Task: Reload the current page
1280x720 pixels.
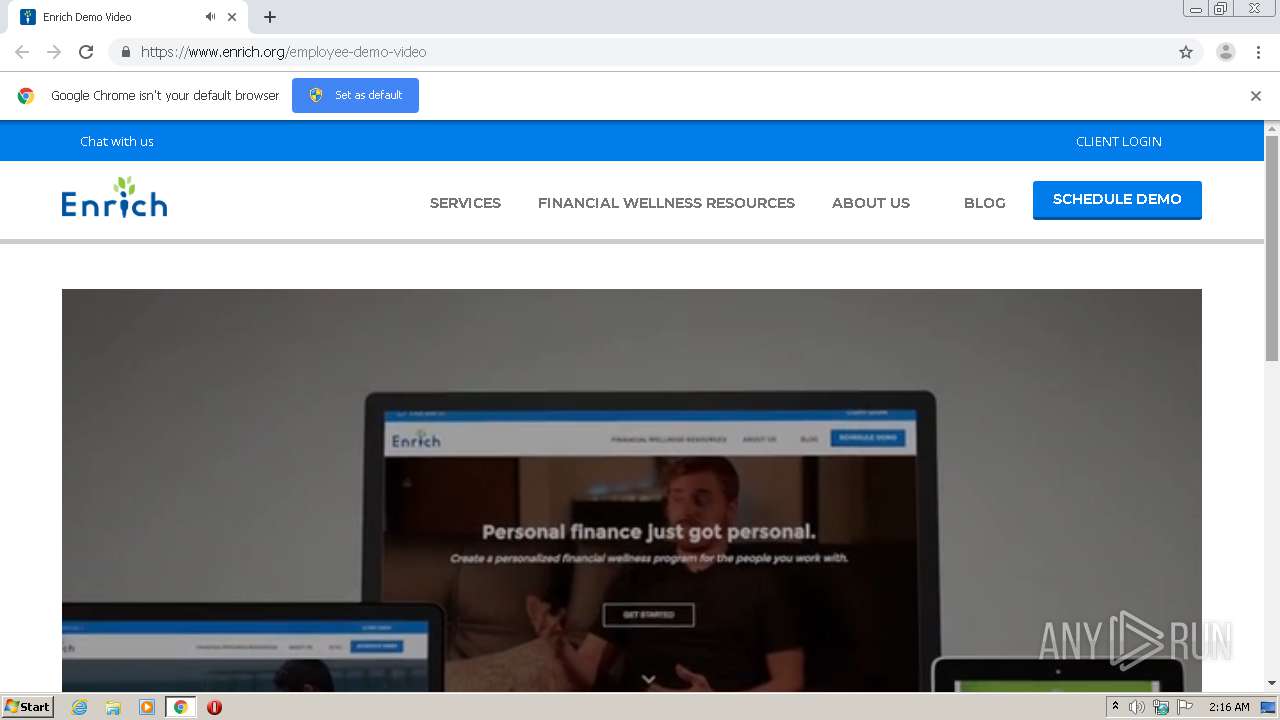Action: 86,52
